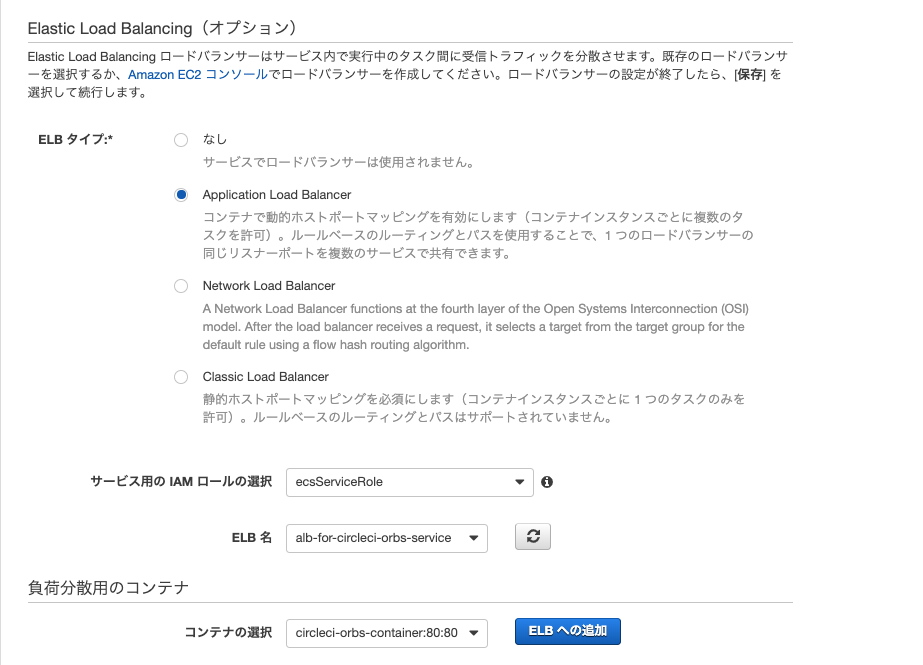Select the 'なし' ELB type radio button

(181, 140)
